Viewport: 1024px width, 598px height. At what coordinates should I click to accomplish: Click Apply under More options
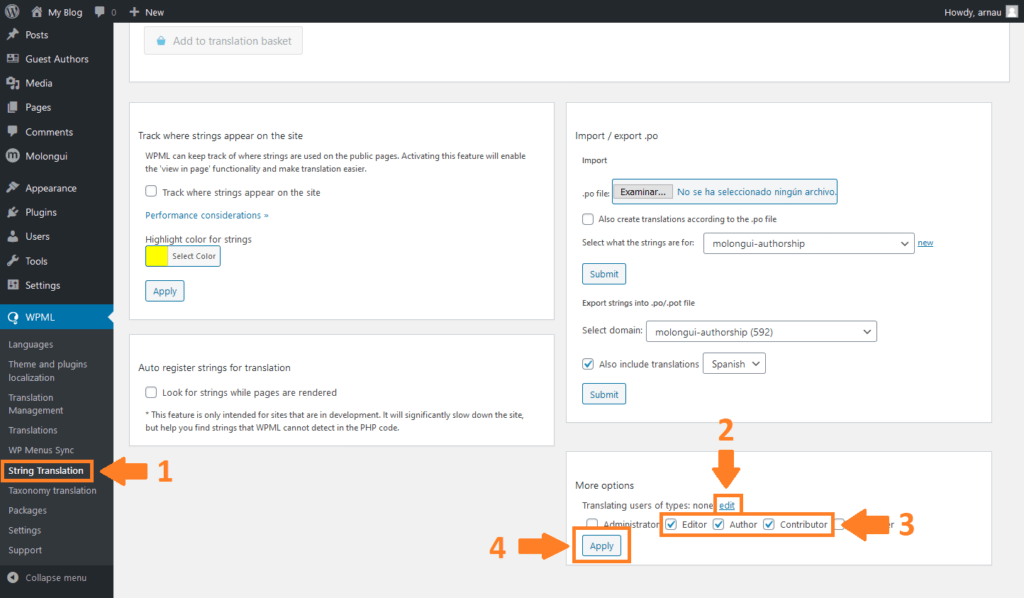(x=601, y=546)
